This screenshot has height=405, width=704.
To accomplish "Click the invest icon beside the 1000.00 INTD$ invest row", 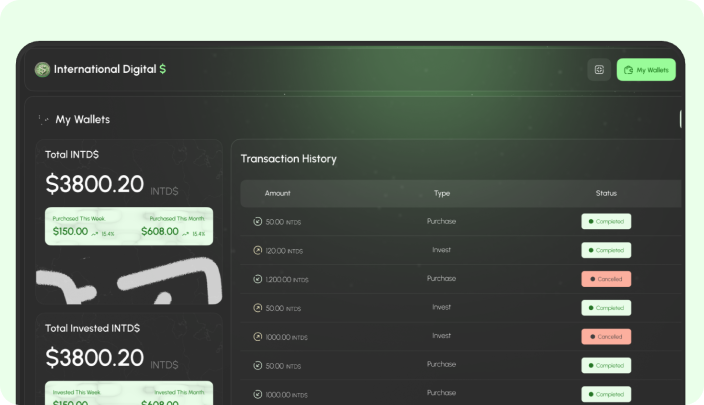I will [x=258, y=337].
